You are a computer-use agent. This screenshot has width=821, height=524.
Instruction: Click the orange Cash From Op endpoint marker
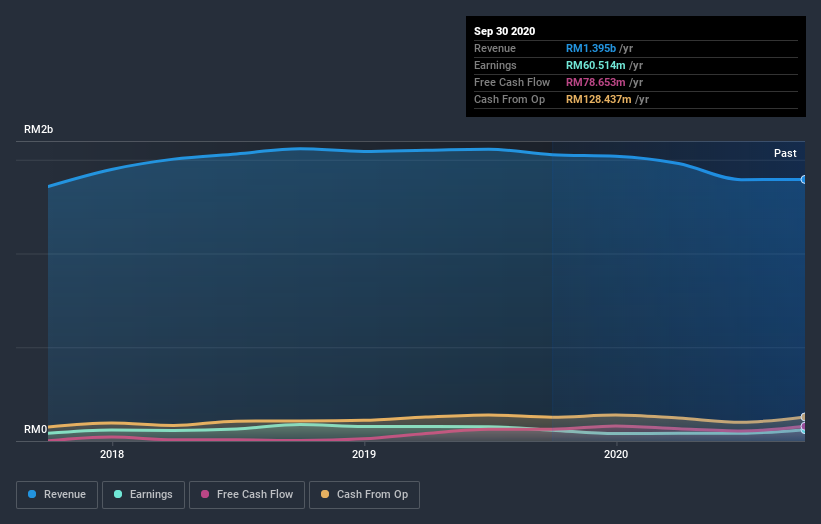(803, 417)
